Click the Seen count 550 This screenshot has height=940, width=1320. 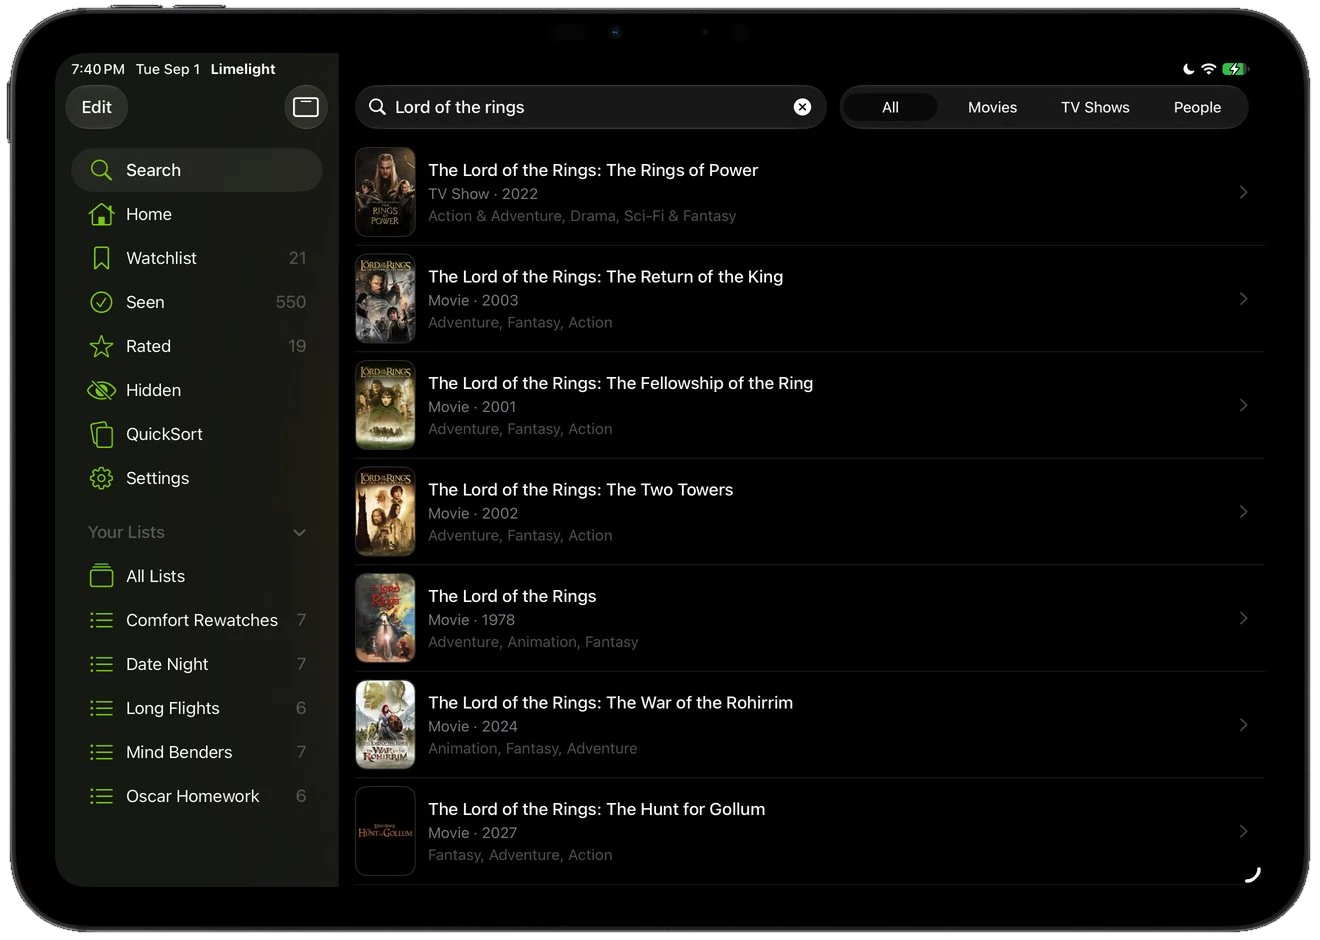[x=291, y=302]
